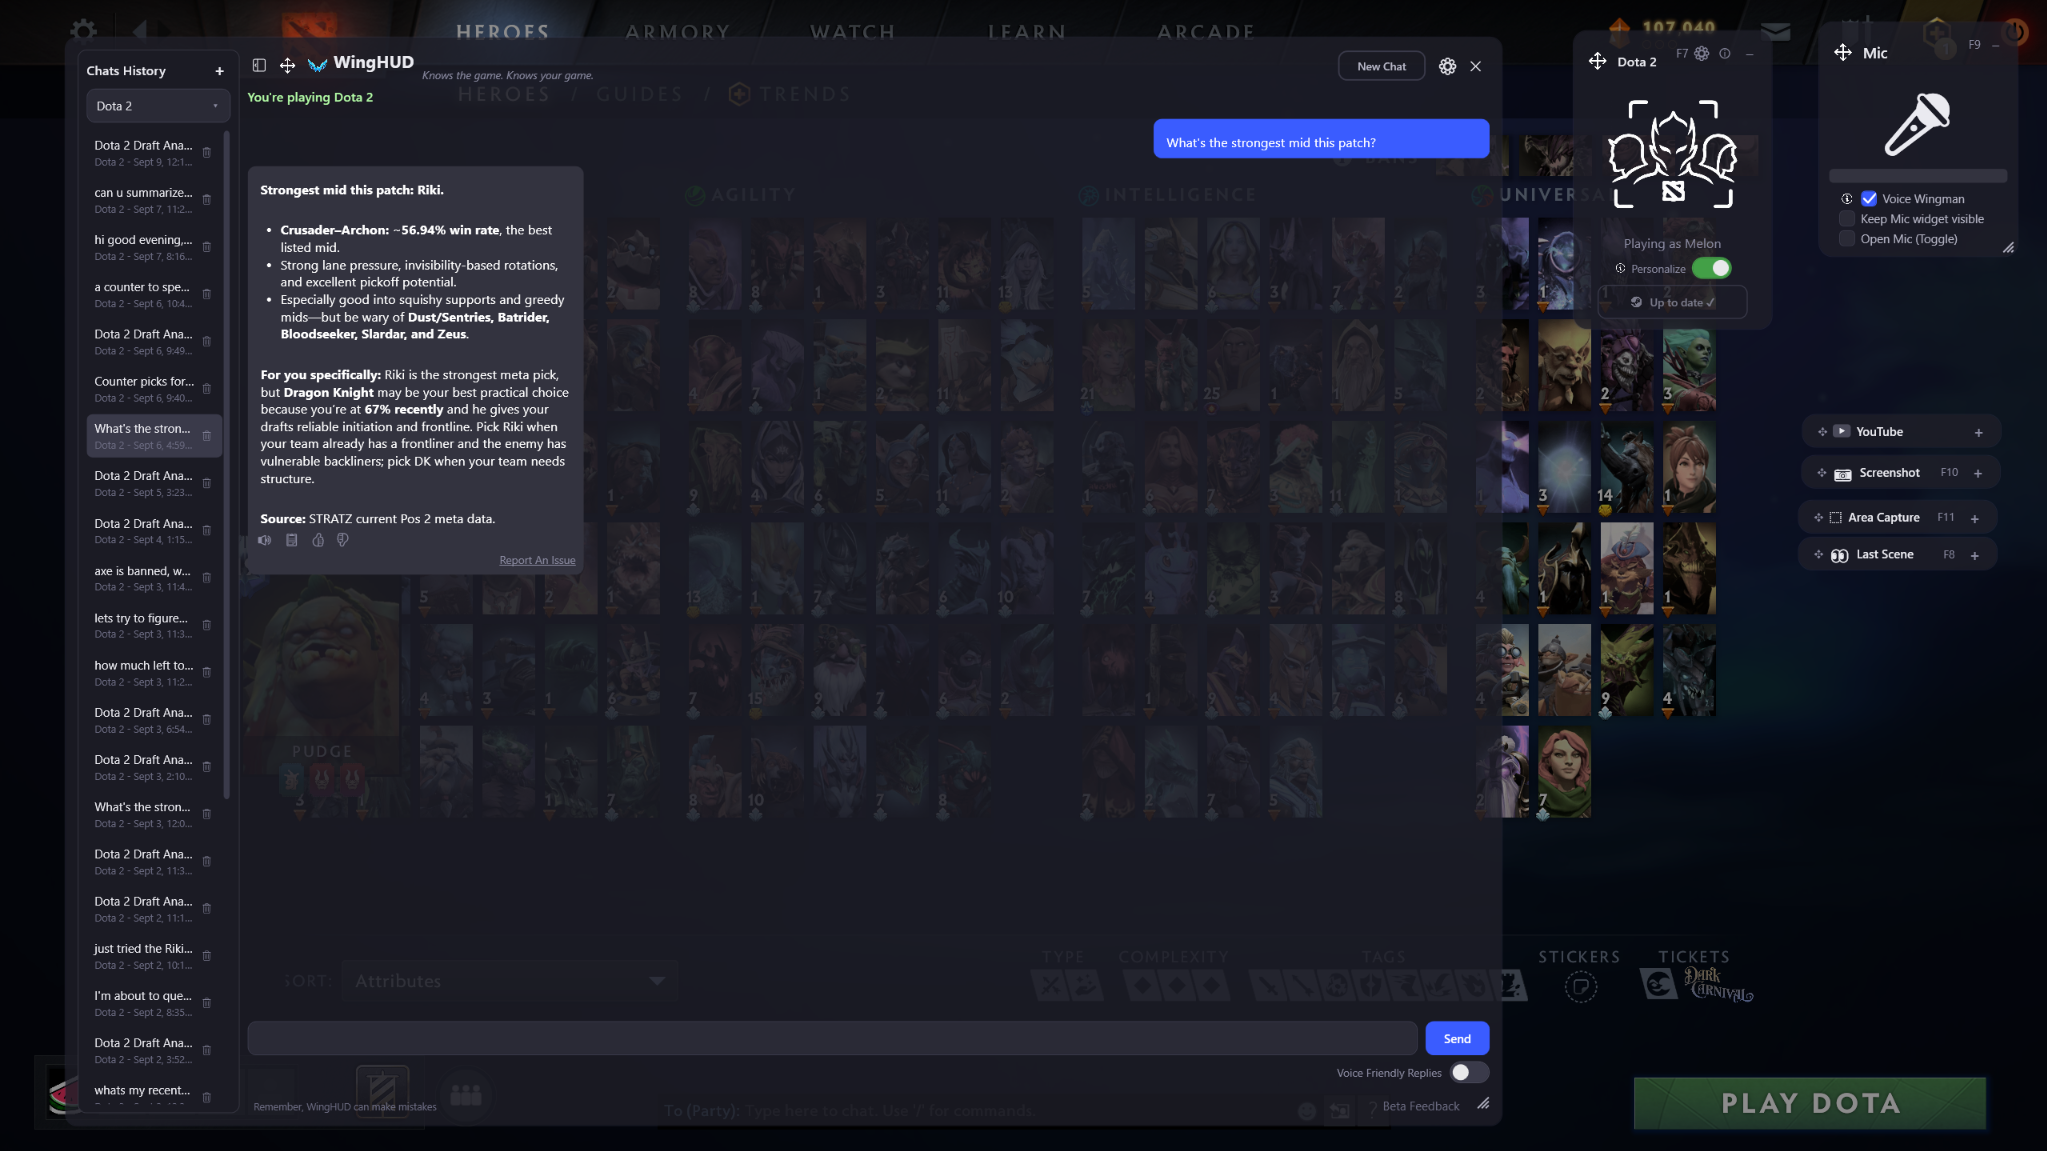2047x1151 pixels.
Task: Expand the Screenshot widget with plus
Action: (x=1978, y=473)
